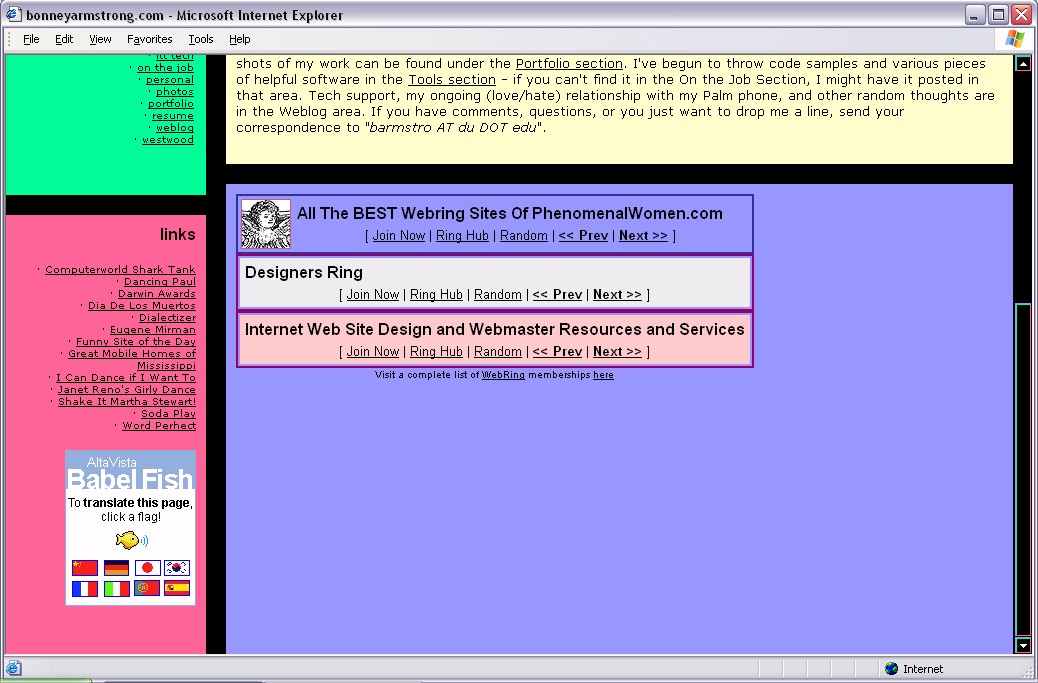Open the Favorites menu
This screenshot has width=1038, height=683.
(149, 39)
